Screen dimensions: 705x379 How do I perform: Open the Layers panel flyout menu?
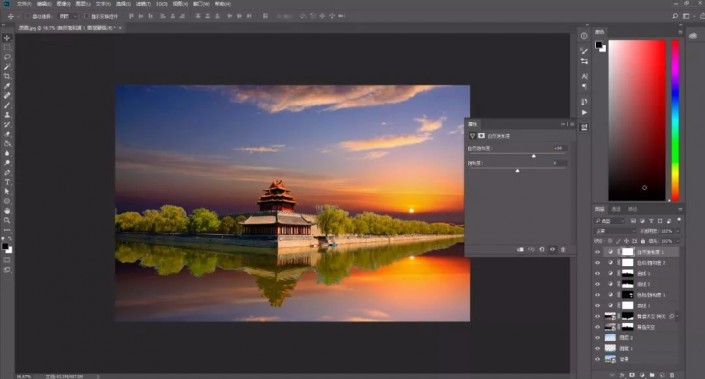click(680, 210)
